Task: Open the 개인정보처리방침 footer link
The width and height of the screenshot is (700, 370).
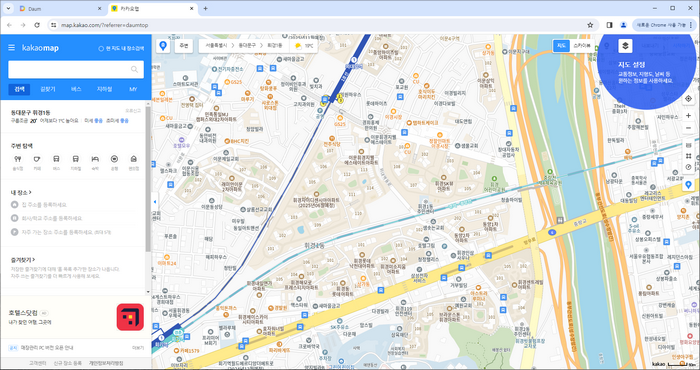Action: click(106, 363)
